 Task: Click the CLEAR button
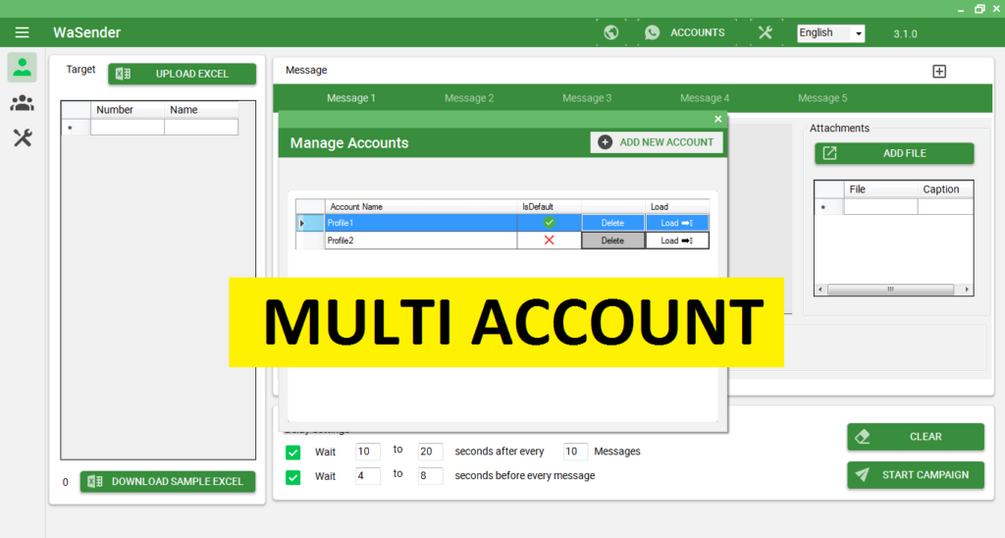915,437
